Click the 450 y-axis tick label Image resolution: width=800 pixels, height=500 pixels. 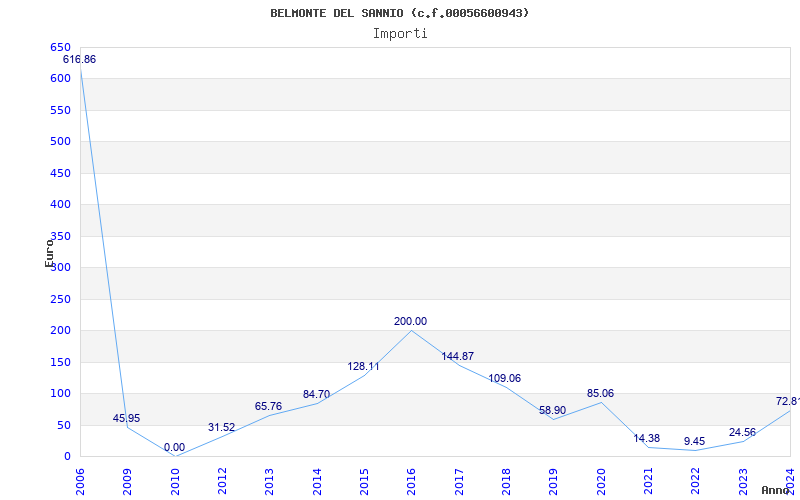tap(61, 173)
